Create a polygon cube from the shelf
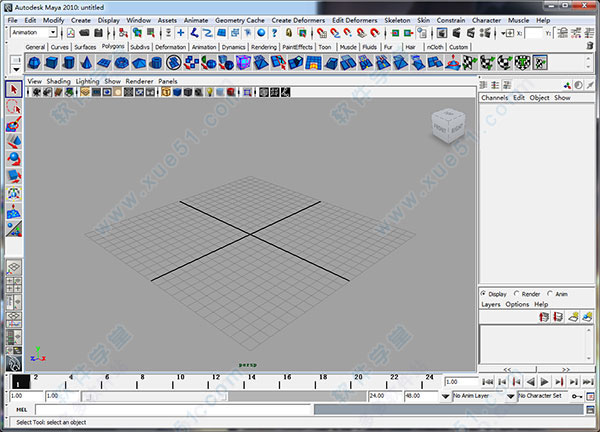The width and height of the screenshot is (600, 432). tap(51, 63)
